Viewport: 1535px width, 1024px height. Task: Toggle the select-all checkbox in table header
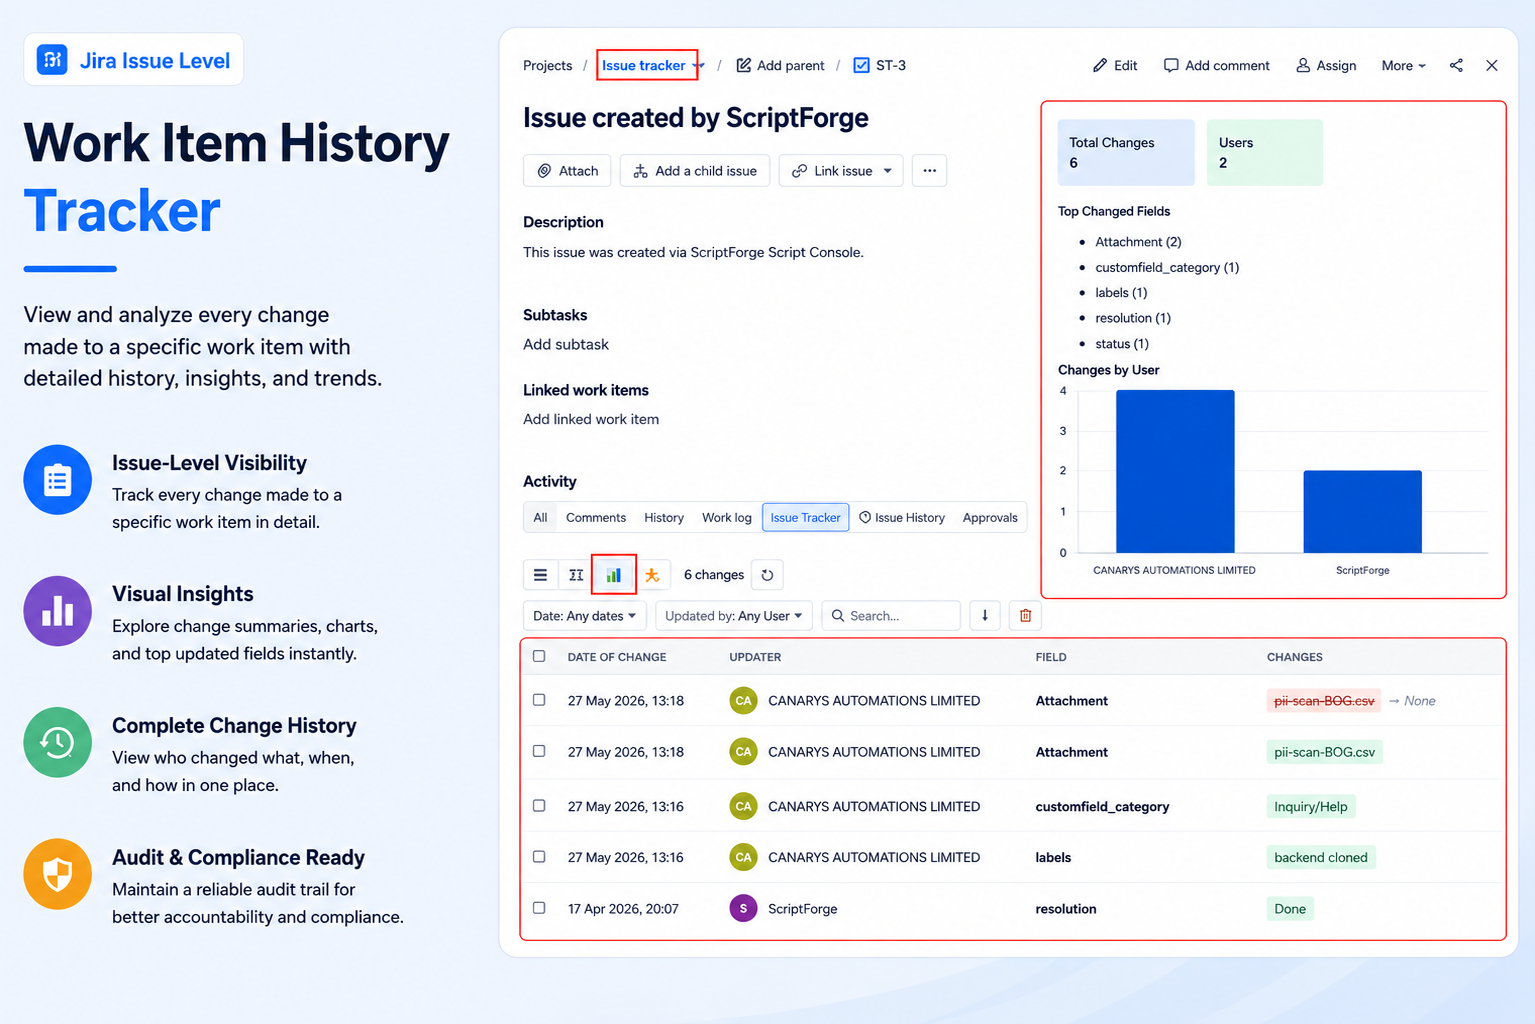point(539,656)
